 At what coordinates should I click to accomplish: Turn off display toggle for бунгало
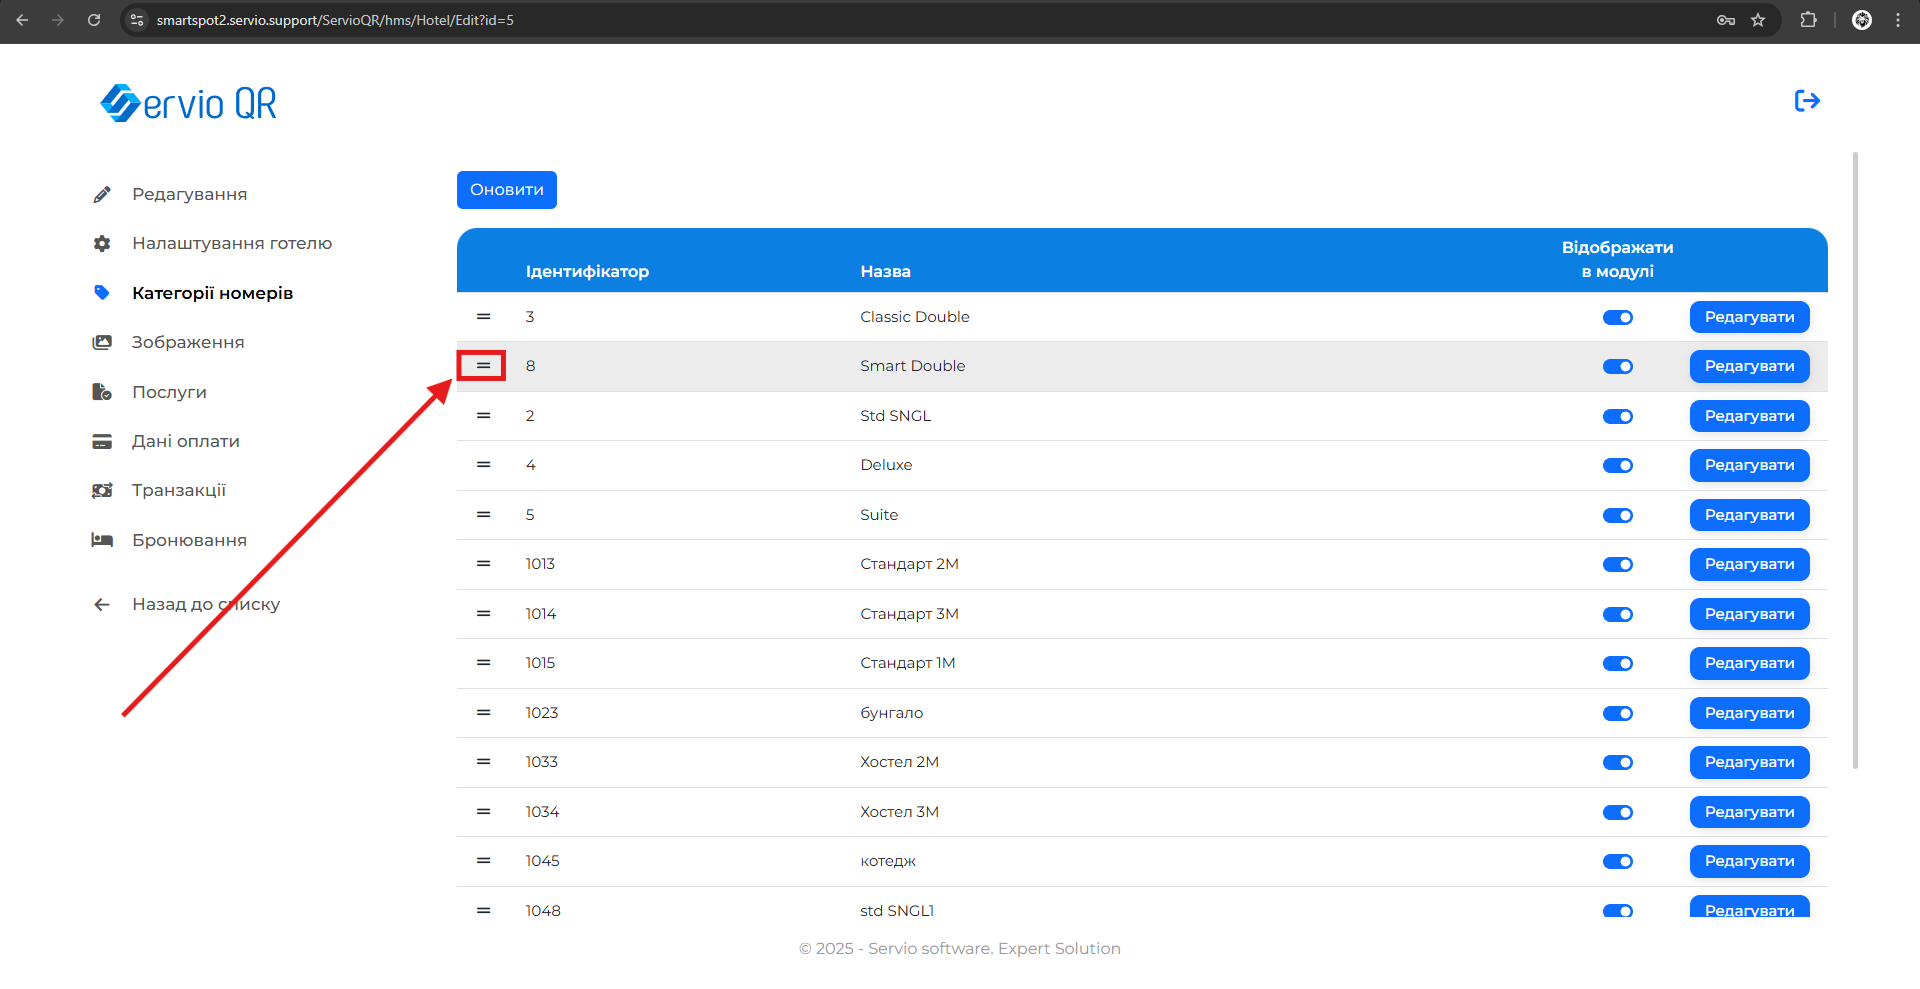[x=1617, y=714]
